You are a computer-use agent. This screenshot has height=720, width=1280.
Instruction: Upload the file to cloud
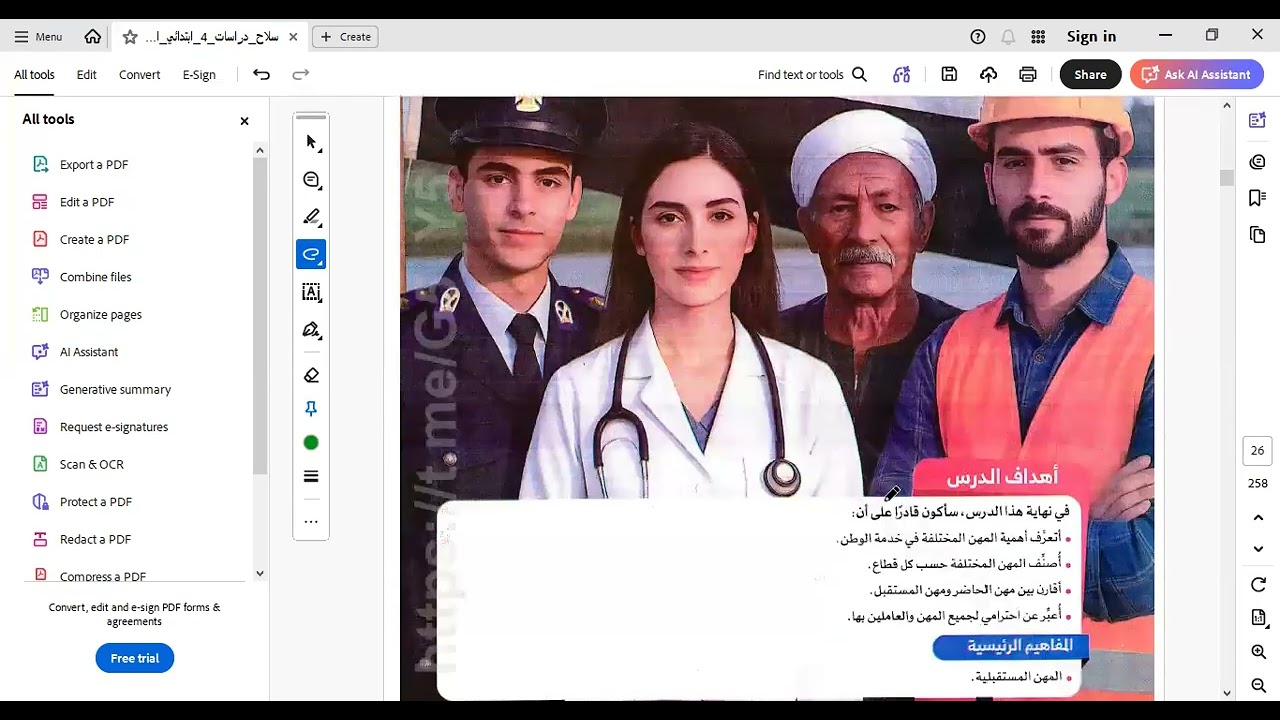pos(988,74)
